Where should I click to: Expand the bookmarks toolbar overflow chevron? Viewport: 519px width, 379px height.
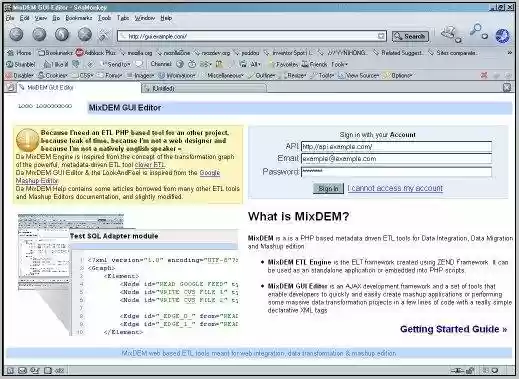509,53
